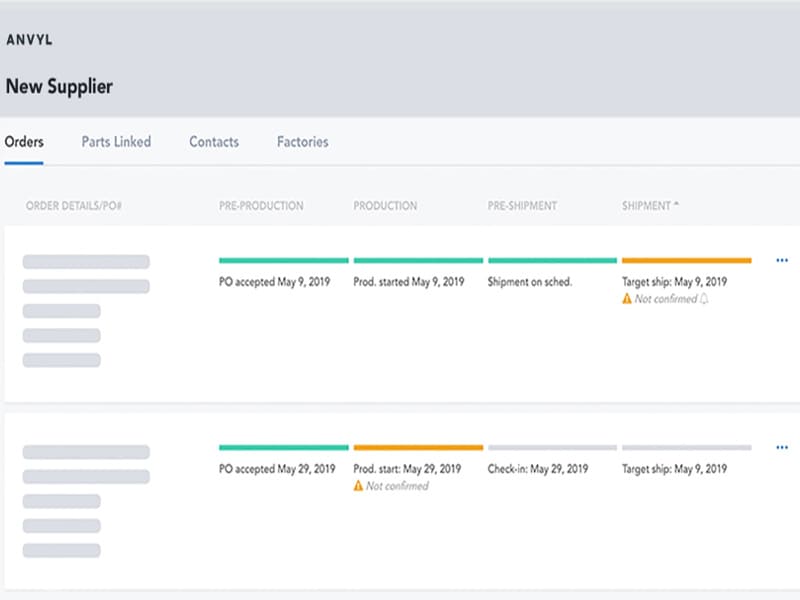This screenshot has height=600, width=800.
Task: Switch to the Orders tab
Action: click(x=24, y=142)
